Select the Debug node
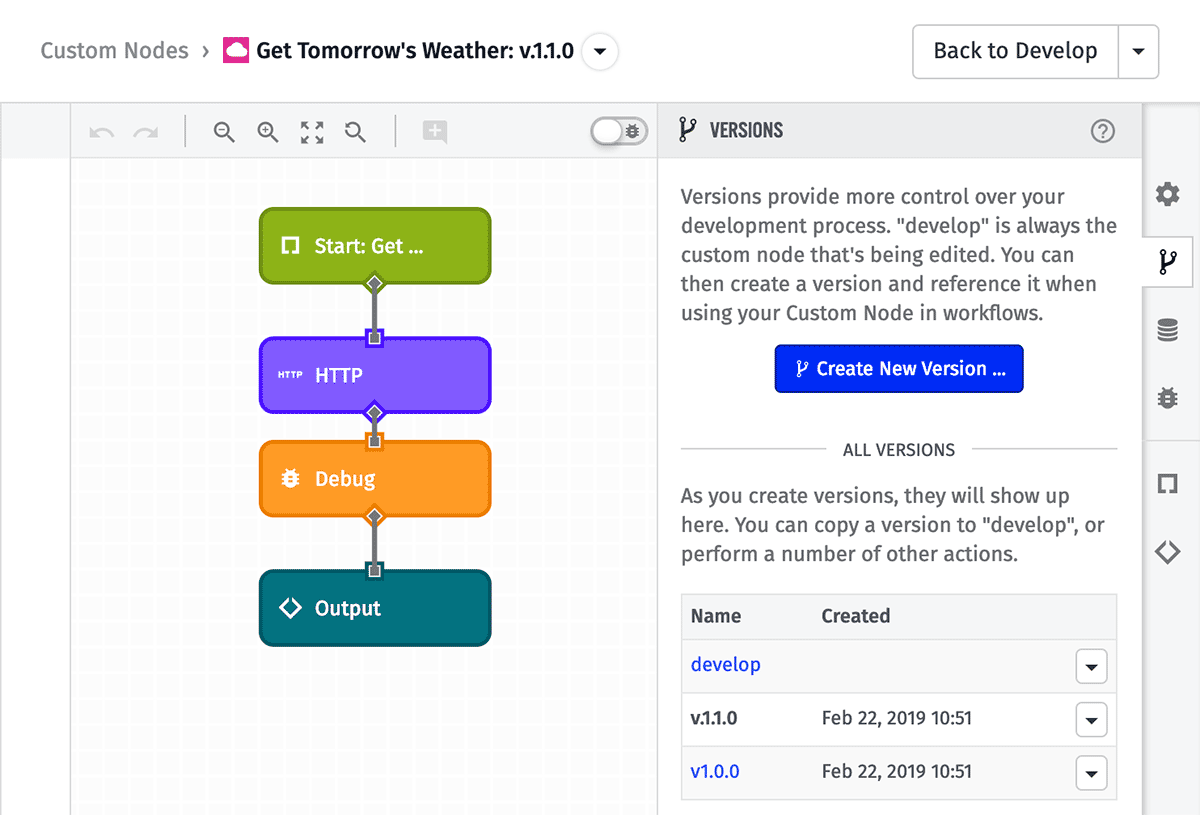The width and height of the screenshot is (1200, 815). (x=375, y=479)
